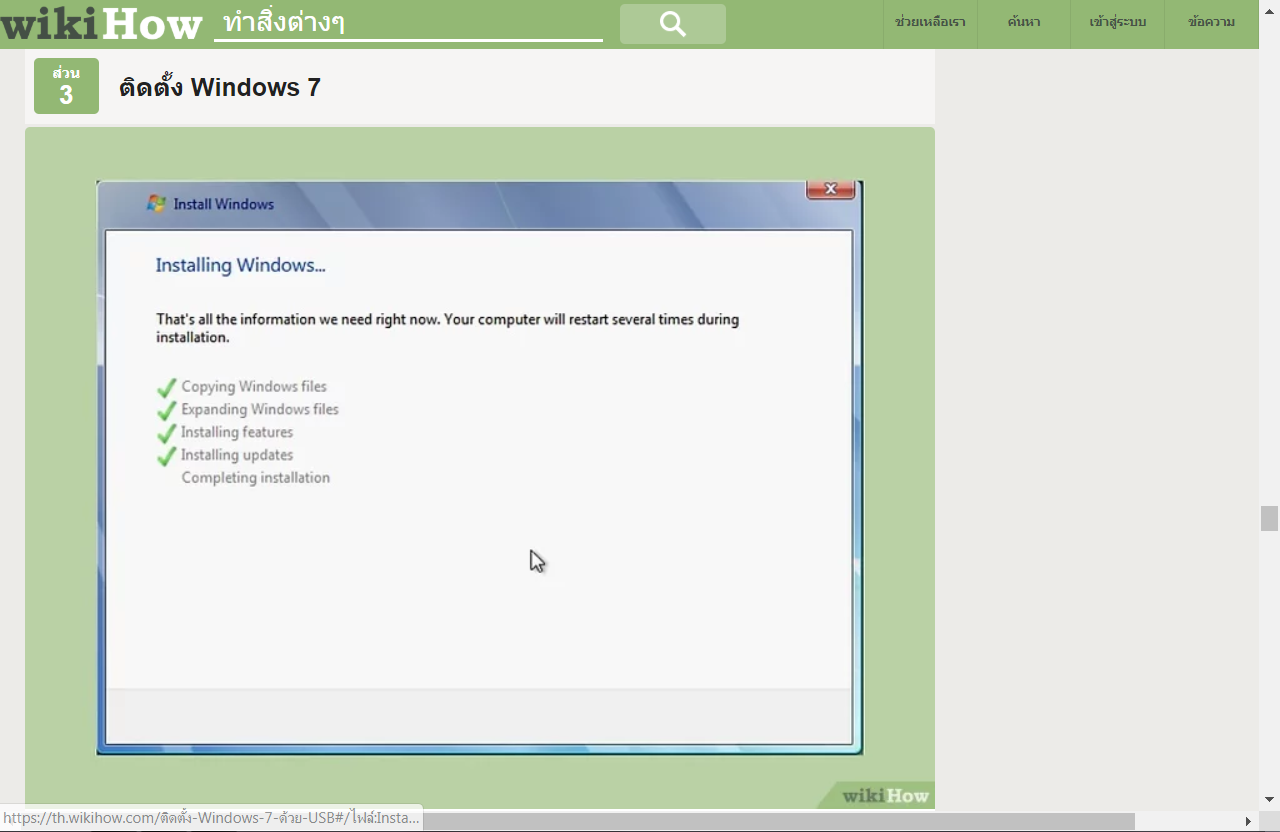Click the 'Expanding Windows files' text
1280x832 pixels.
pos(260,409)
